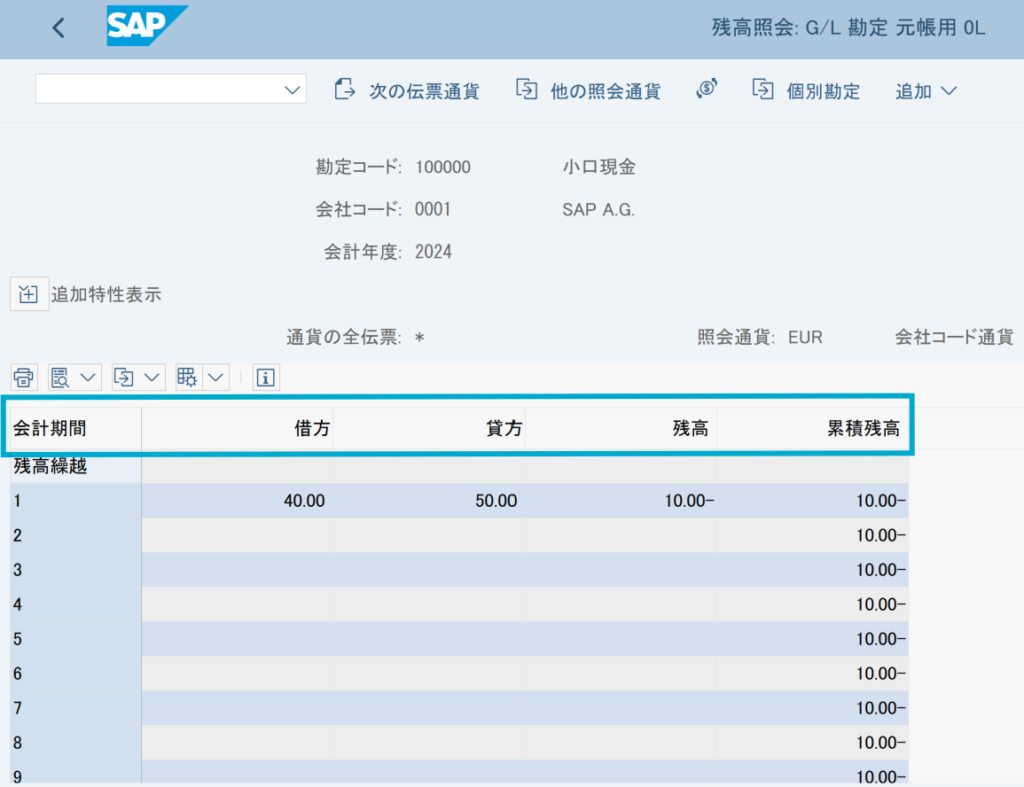Click the details magnifier icon

[x=60, y=377]
